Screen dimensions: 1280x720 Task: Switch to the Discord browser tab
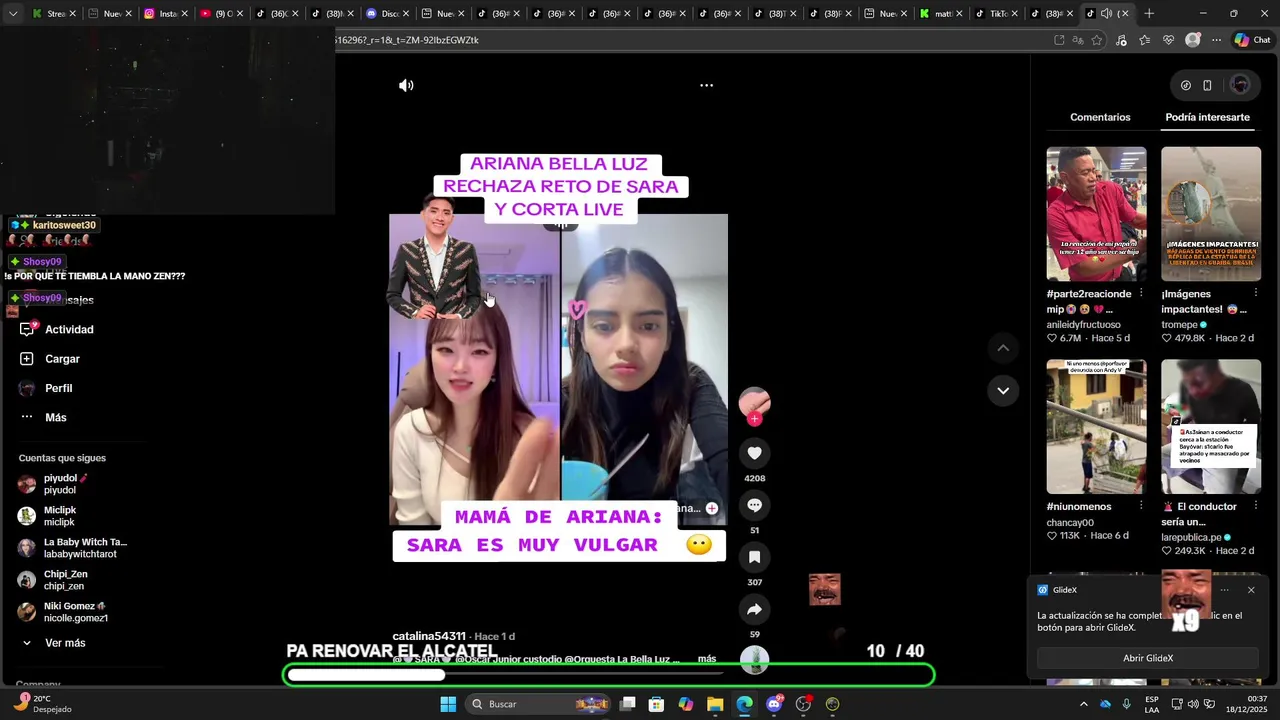[x=385, y=13]
